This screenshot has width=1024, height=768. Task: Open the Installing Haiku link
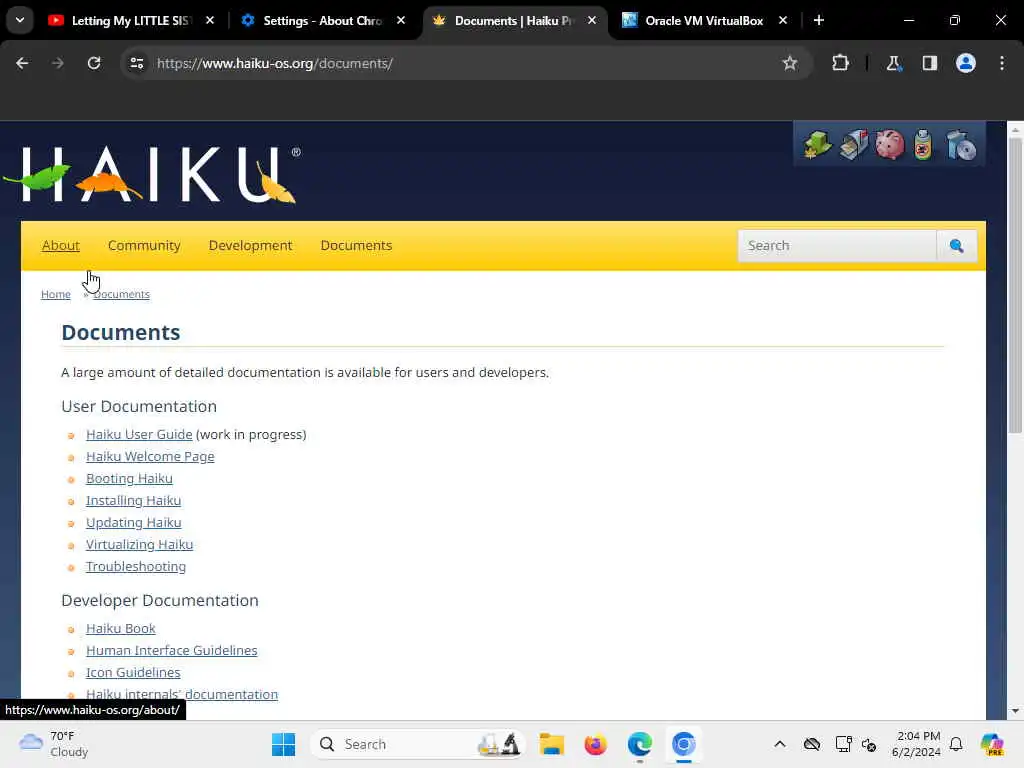(133, 501)
